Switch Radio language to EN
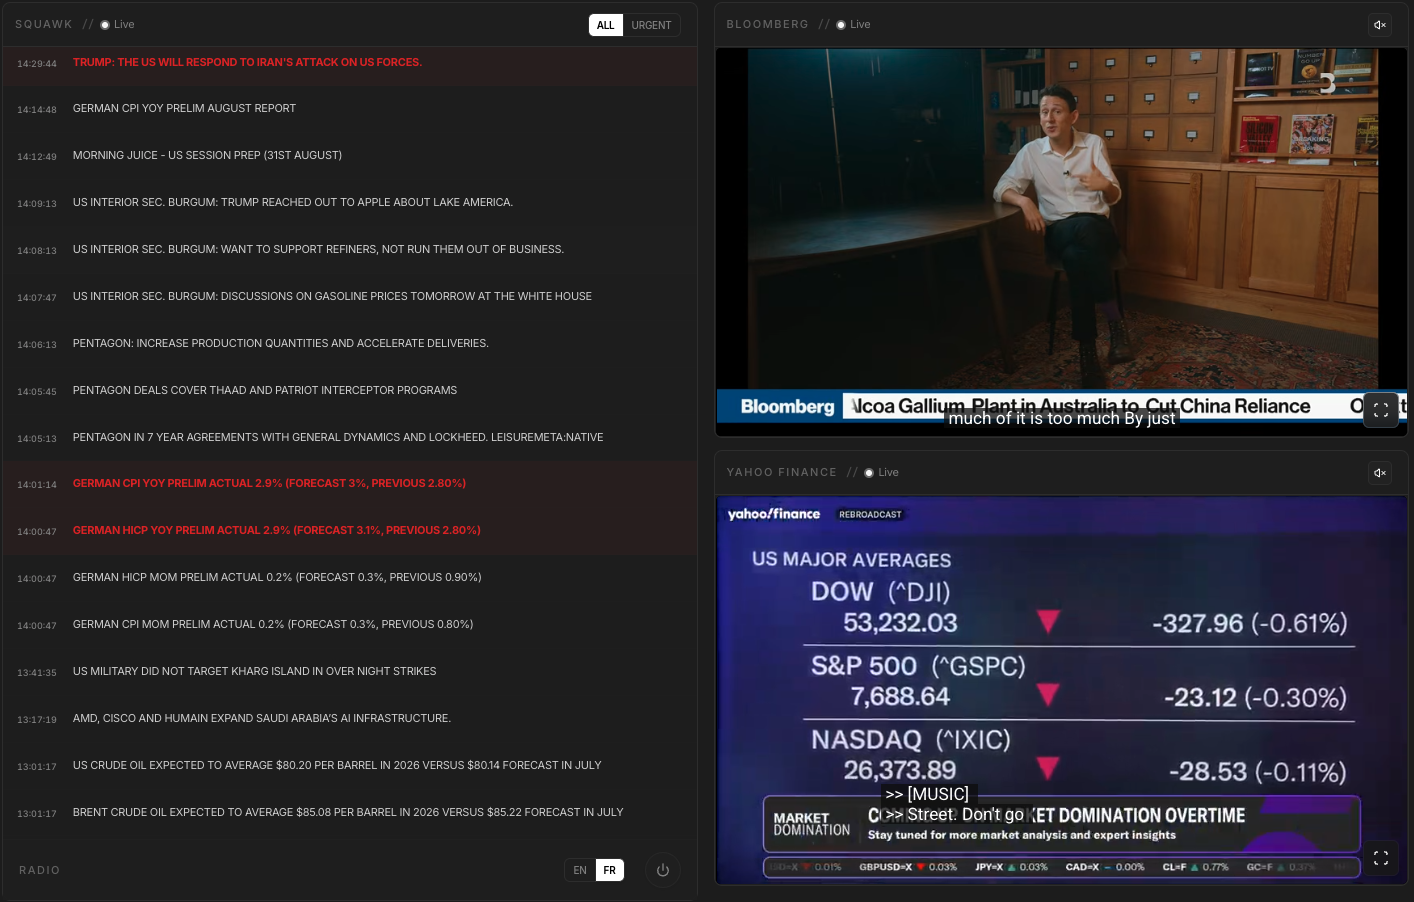Screen dimensions: 1414x902 click(x=580, y=870)
